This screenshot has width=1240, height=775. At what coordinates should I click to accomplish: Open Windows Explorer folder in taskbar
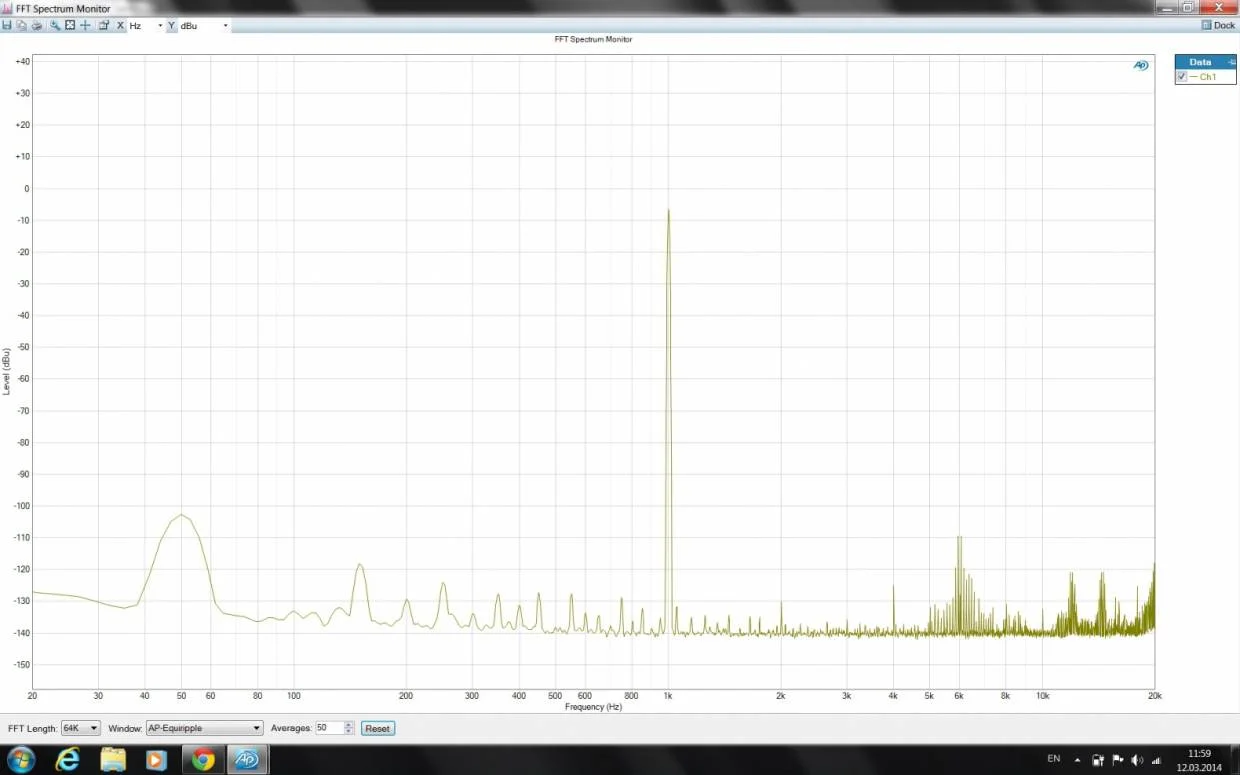pos(113,760)
